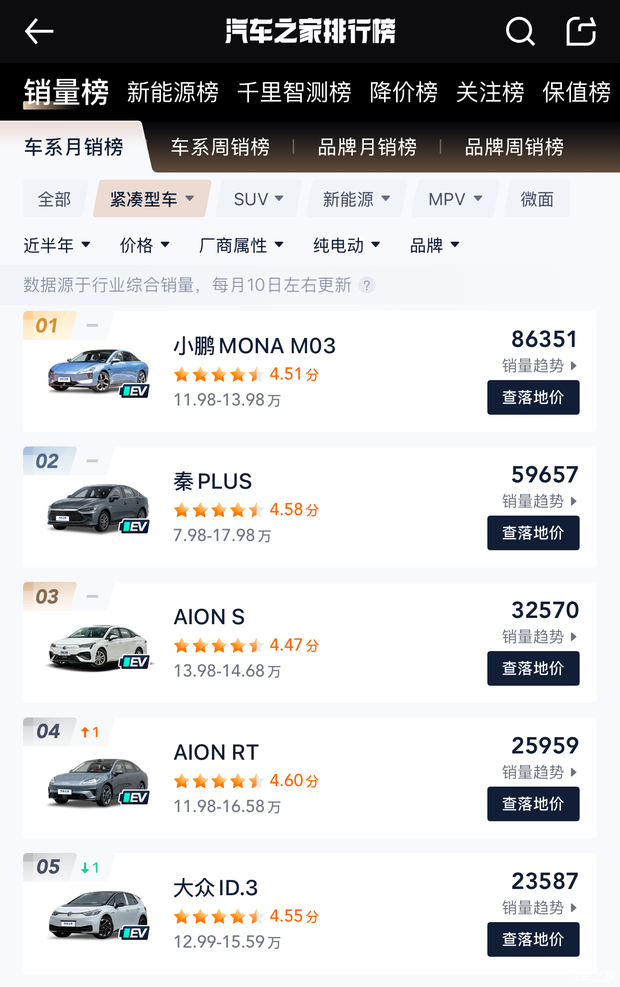Tap 查落地价 for 大众 ID.3
Viewport: 620px width, 987px height.
[533, 939]
